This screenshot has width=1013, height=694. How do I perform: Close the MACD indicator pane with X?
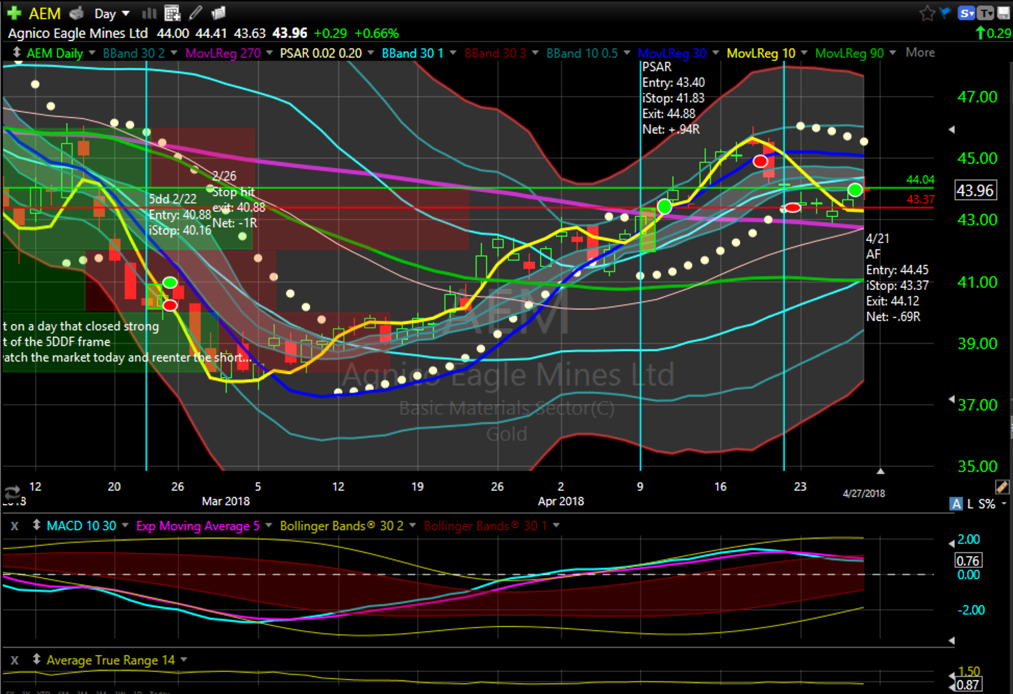coord(14,526)
